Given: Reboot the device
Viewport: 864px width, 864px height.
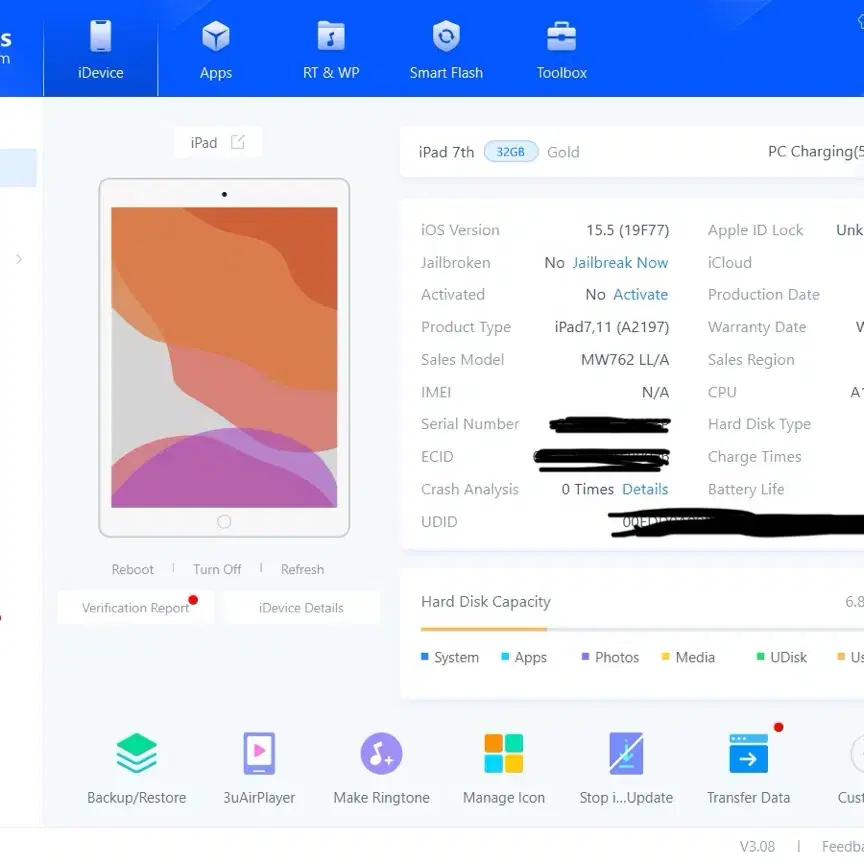Looking at the screenshot, I should (132, 569).
